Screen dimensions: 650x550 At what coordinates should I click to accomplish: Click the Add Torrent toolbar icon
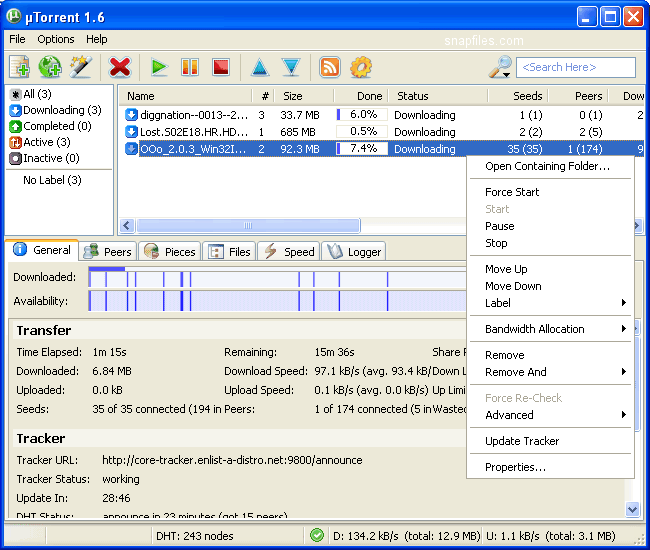coord(19,67)
